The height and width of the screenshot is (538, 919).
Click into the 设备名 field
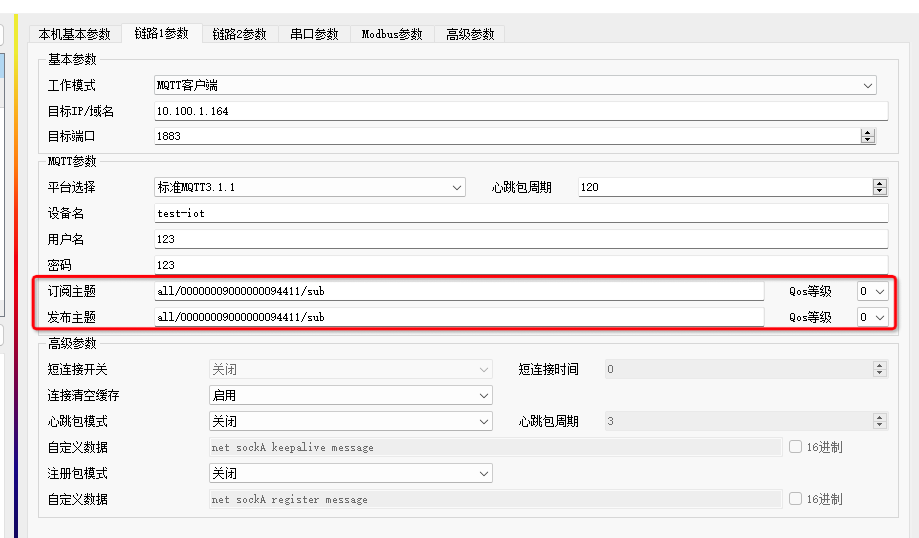point(520,213)
